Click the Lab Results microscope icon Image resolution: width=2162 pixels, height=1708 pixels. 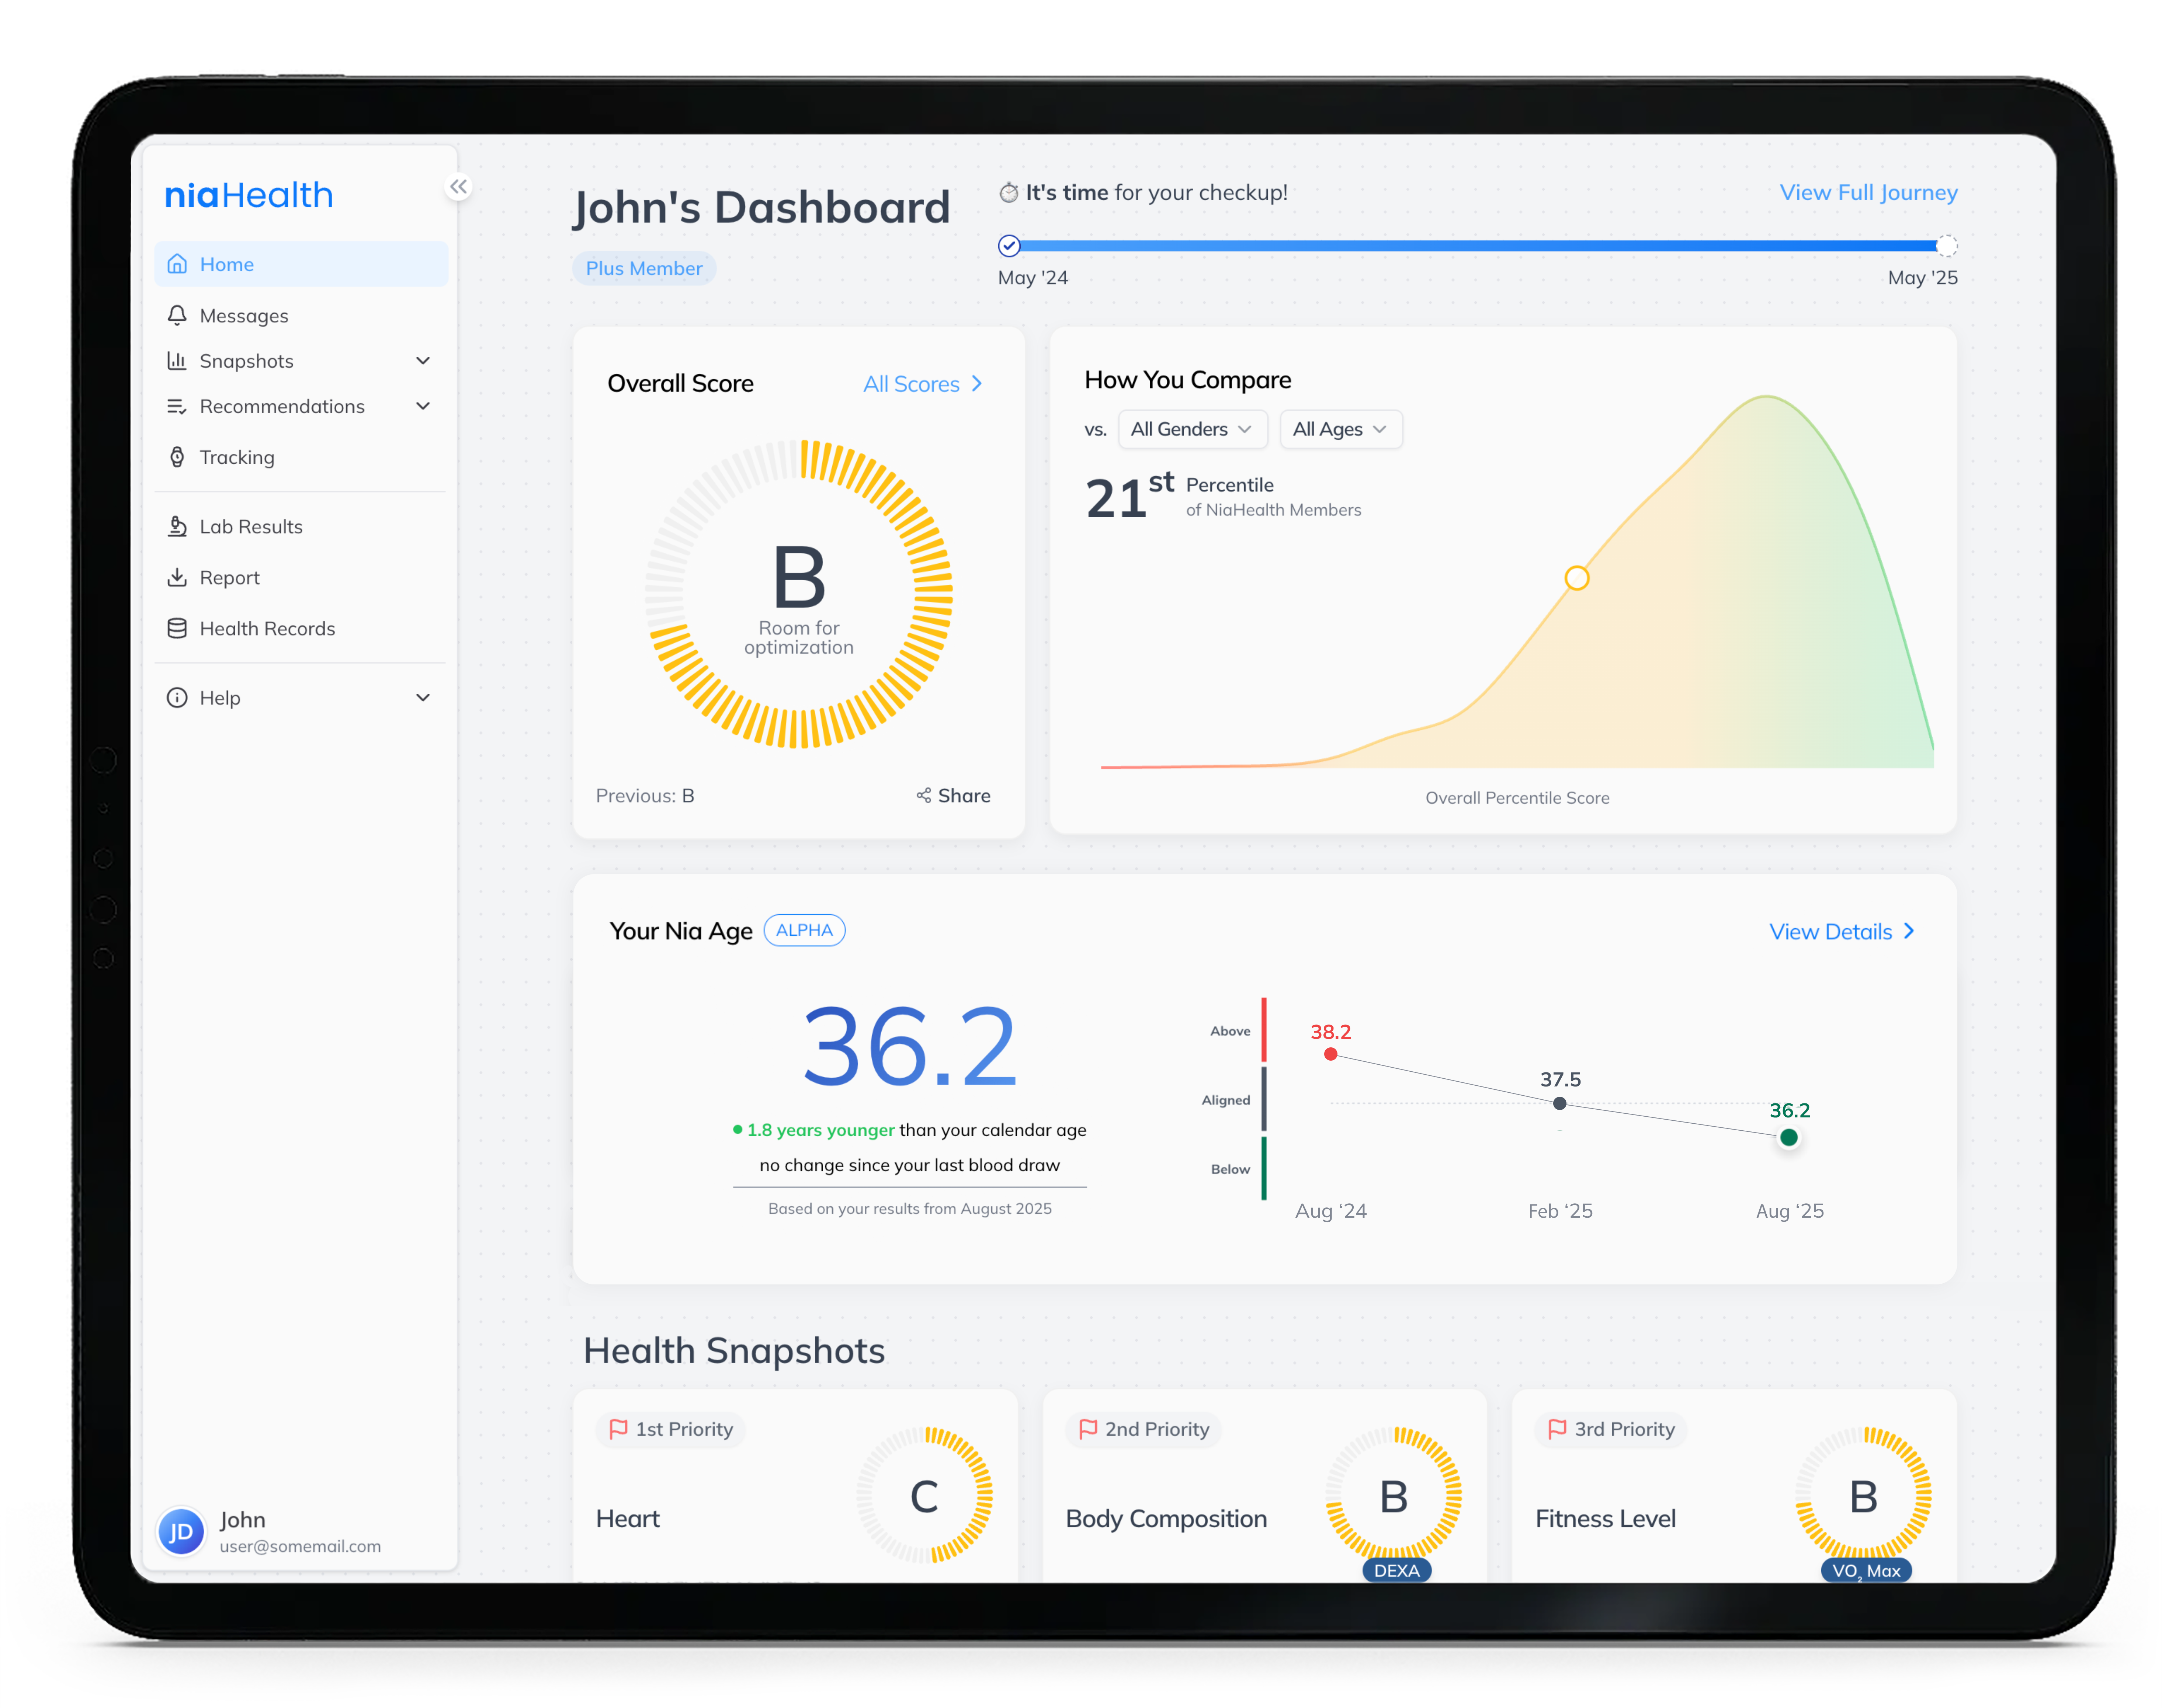[177, 526]
